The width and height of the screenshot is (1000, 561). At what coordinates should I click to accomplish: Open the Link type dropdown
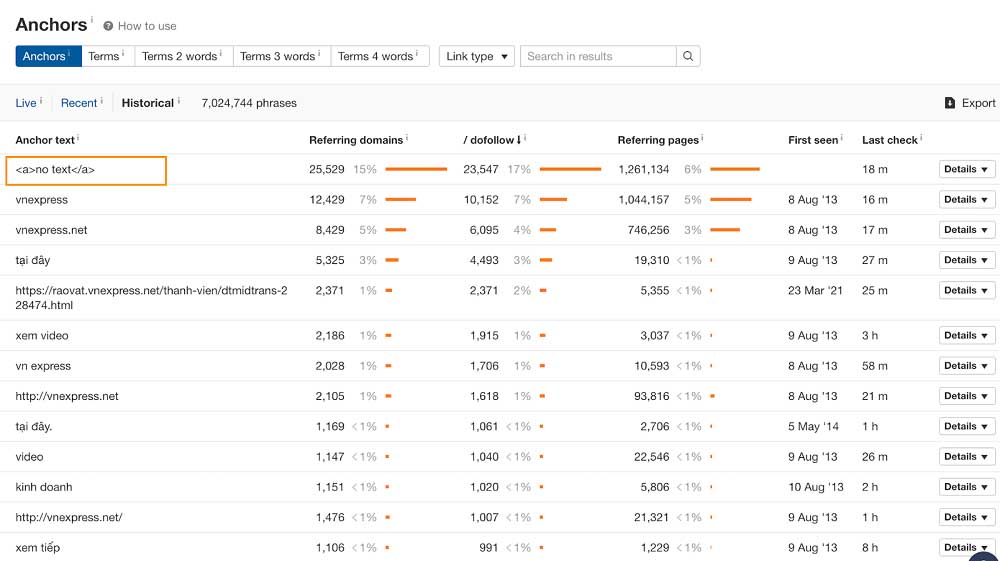476,57
